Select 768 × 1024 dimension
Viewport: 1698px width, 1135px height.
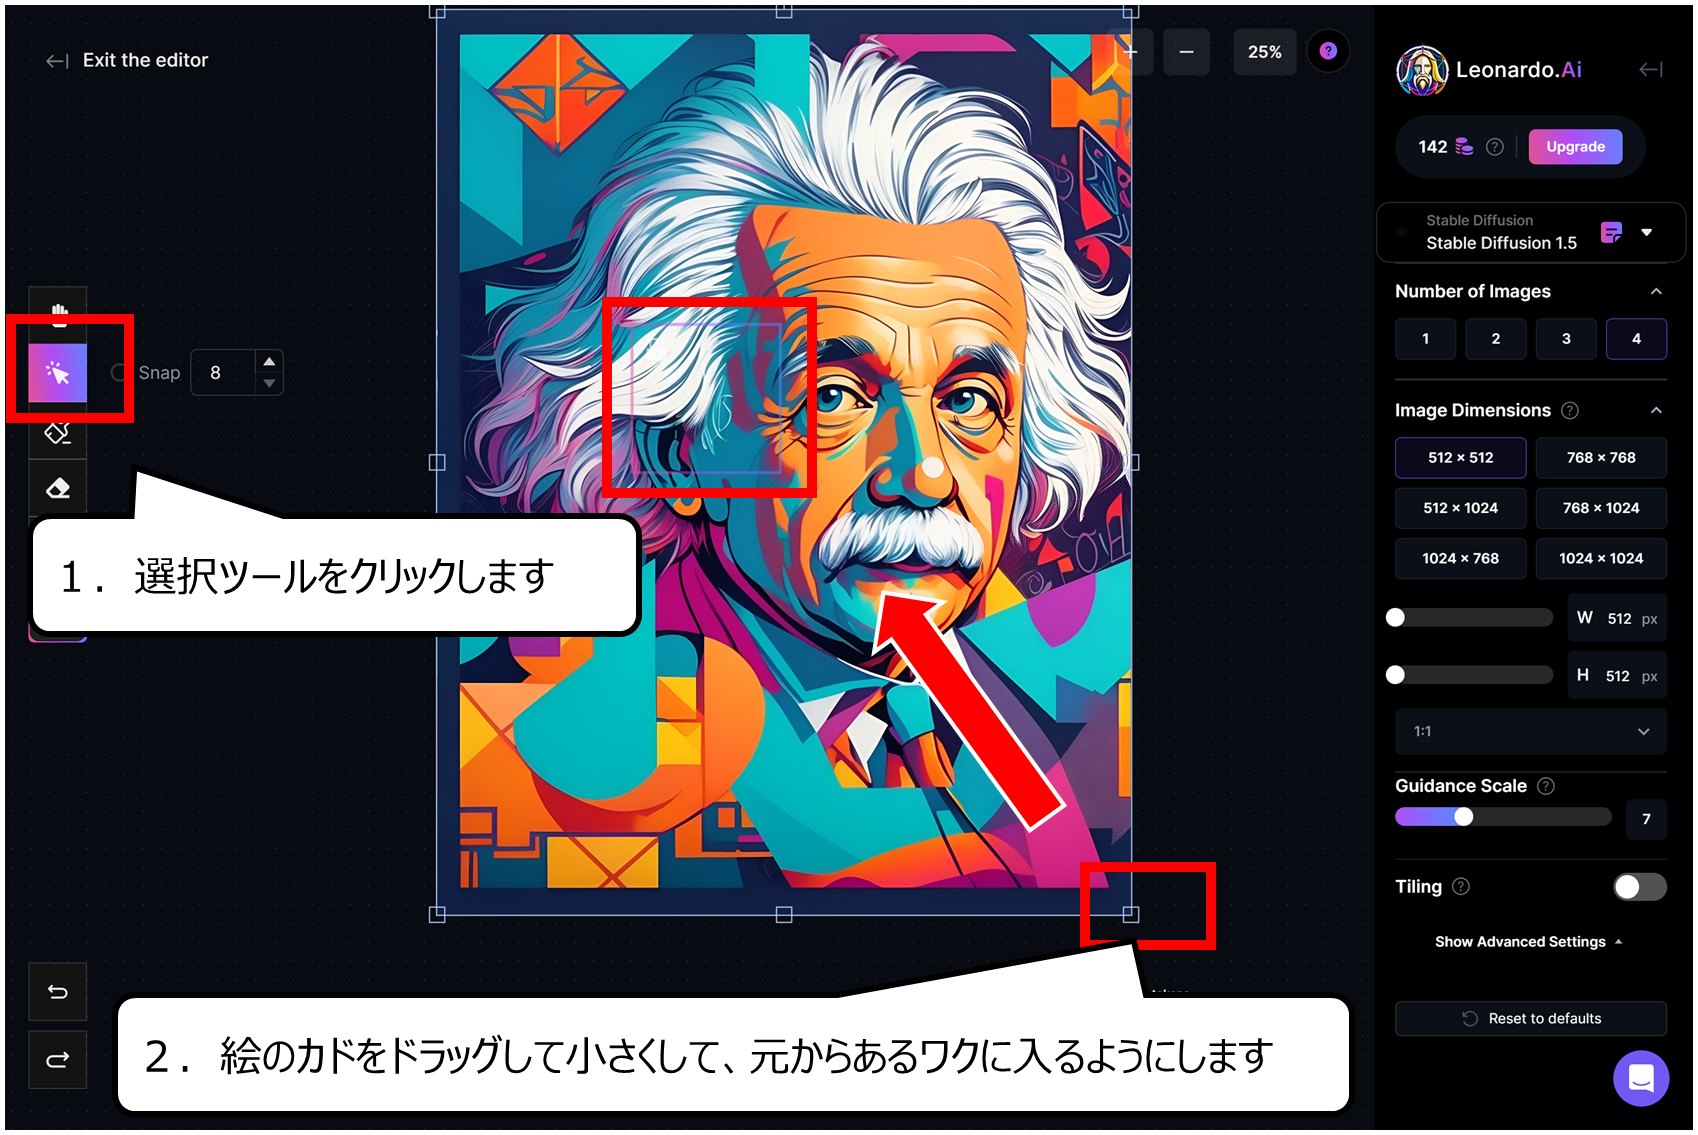point(1601,508)
